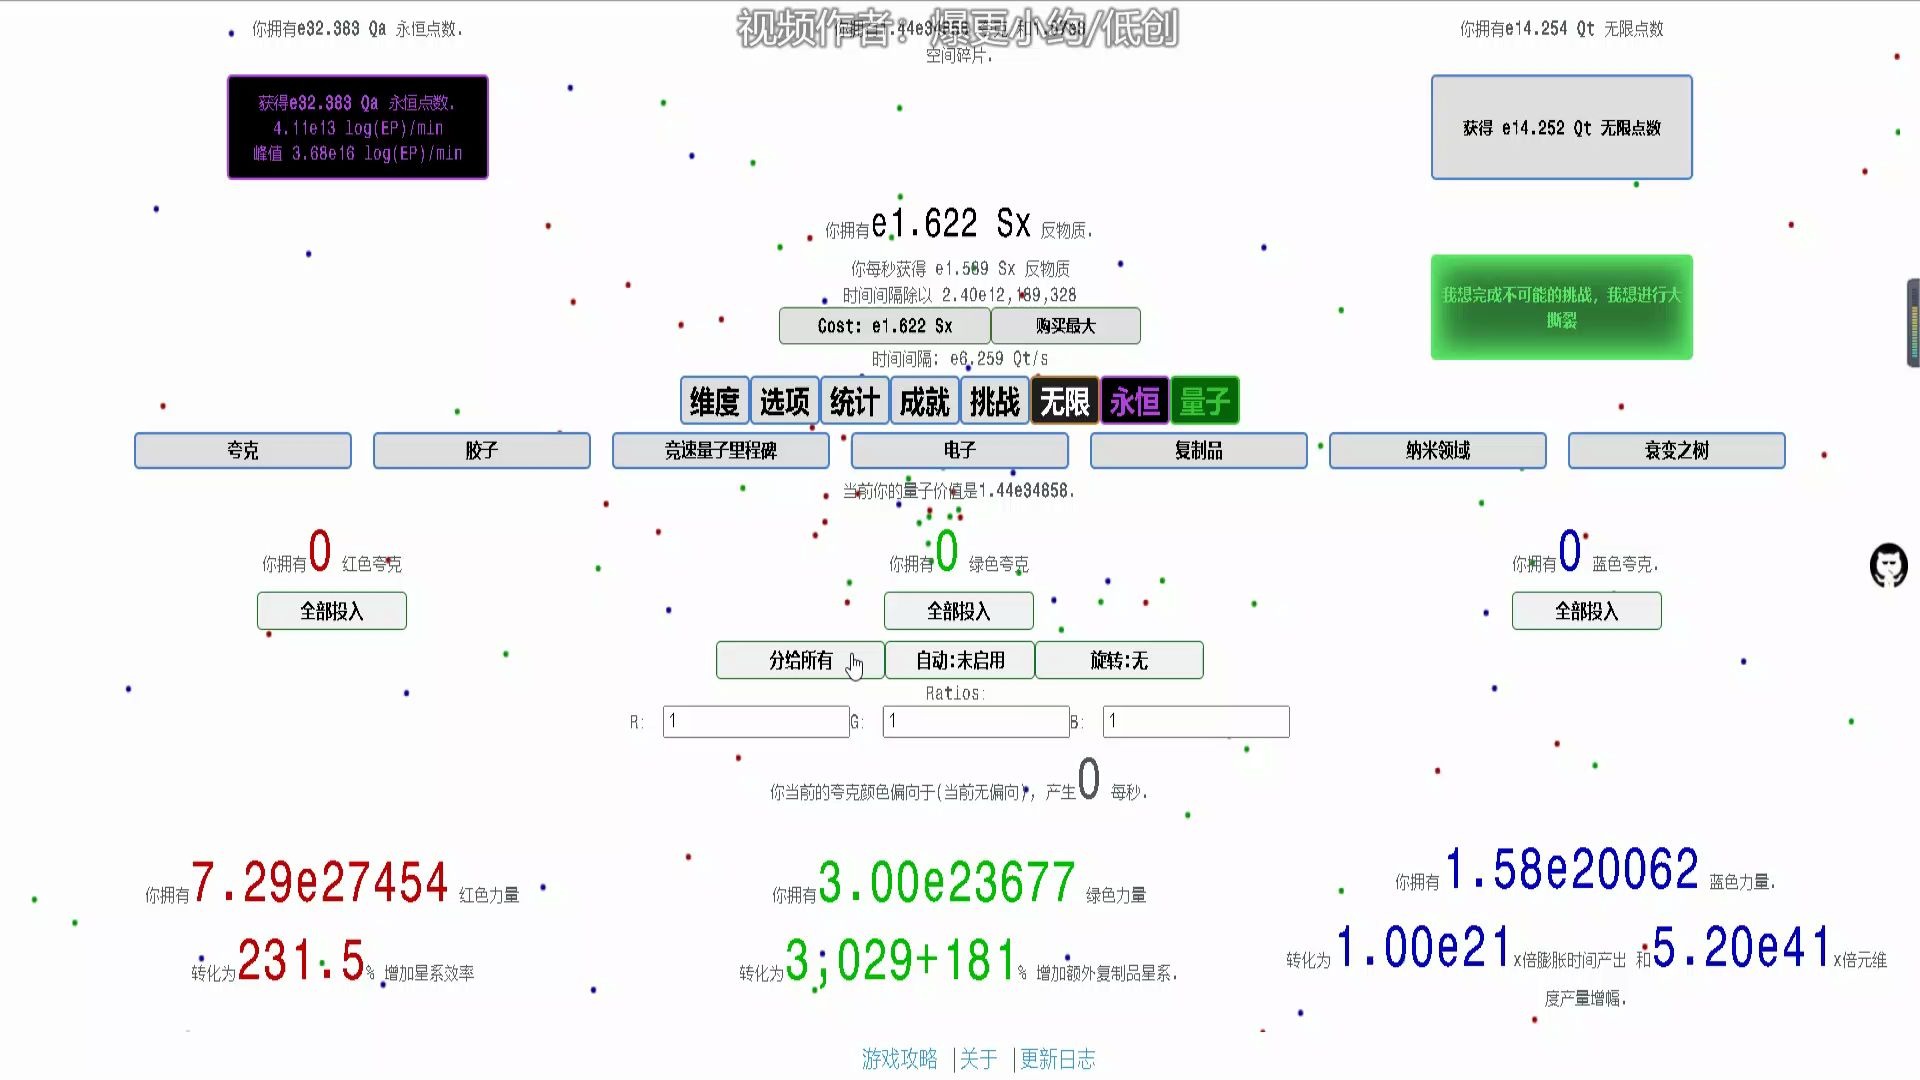Click the GitHub cat icon
1920x1080 pixels.
(x=1888, y=566)
